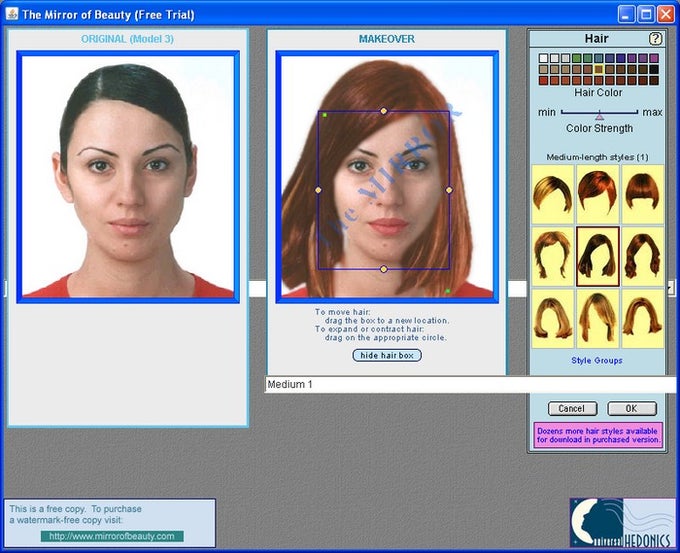Click the Medium 1 text field
The height and width of the screenshot is (553, 680).
470,384
